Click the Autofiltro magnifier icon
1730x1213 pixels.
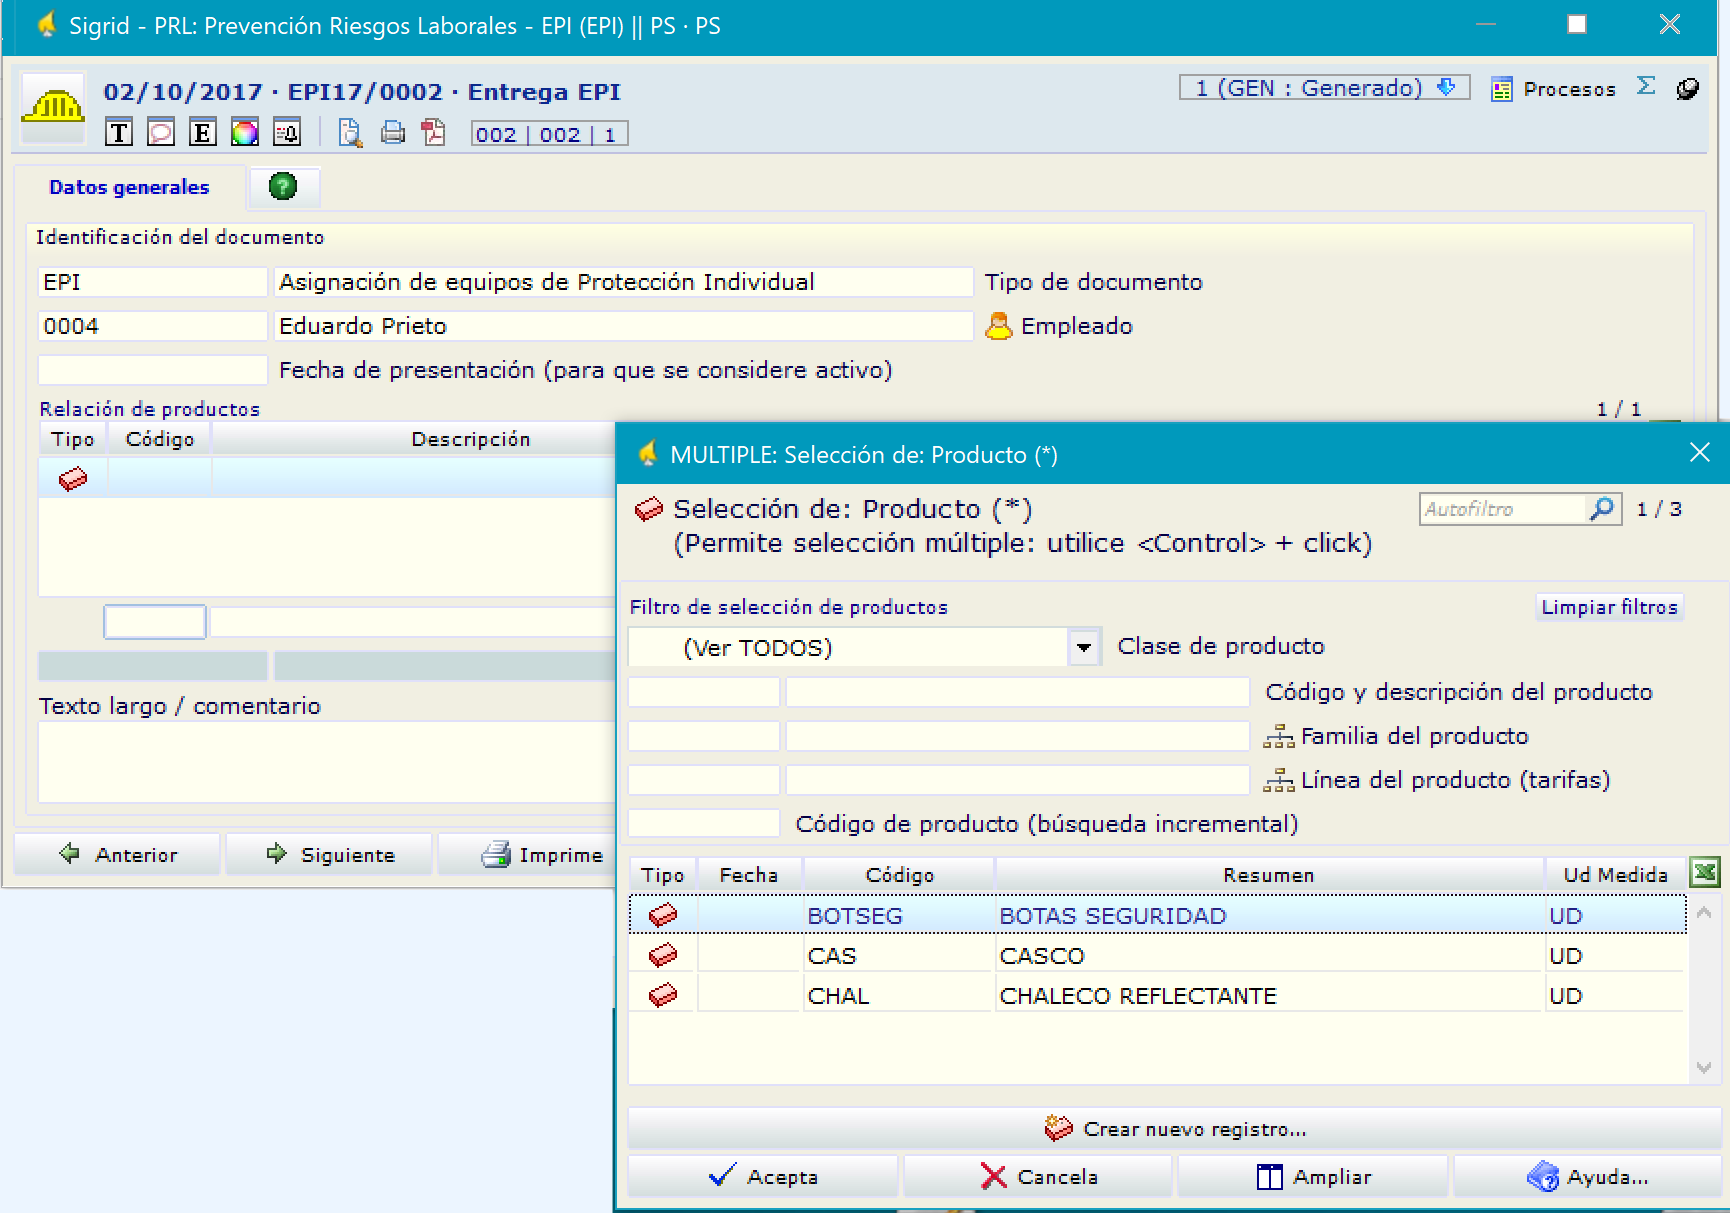(x=1602, y=508)
